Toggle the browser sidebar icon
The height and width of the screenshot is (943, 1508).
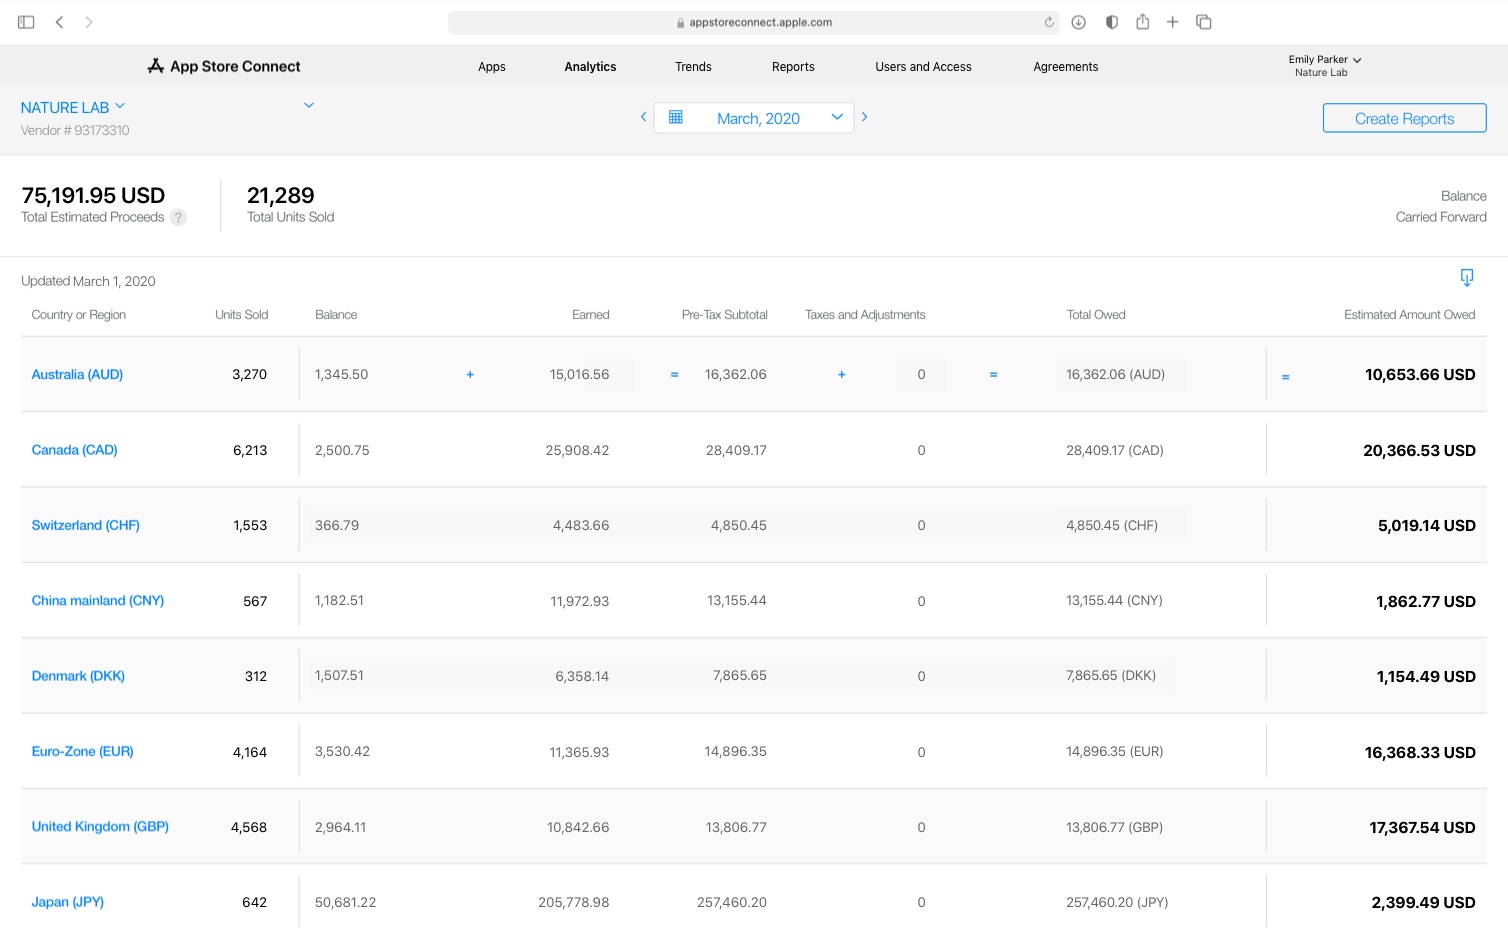pos(25,21)
